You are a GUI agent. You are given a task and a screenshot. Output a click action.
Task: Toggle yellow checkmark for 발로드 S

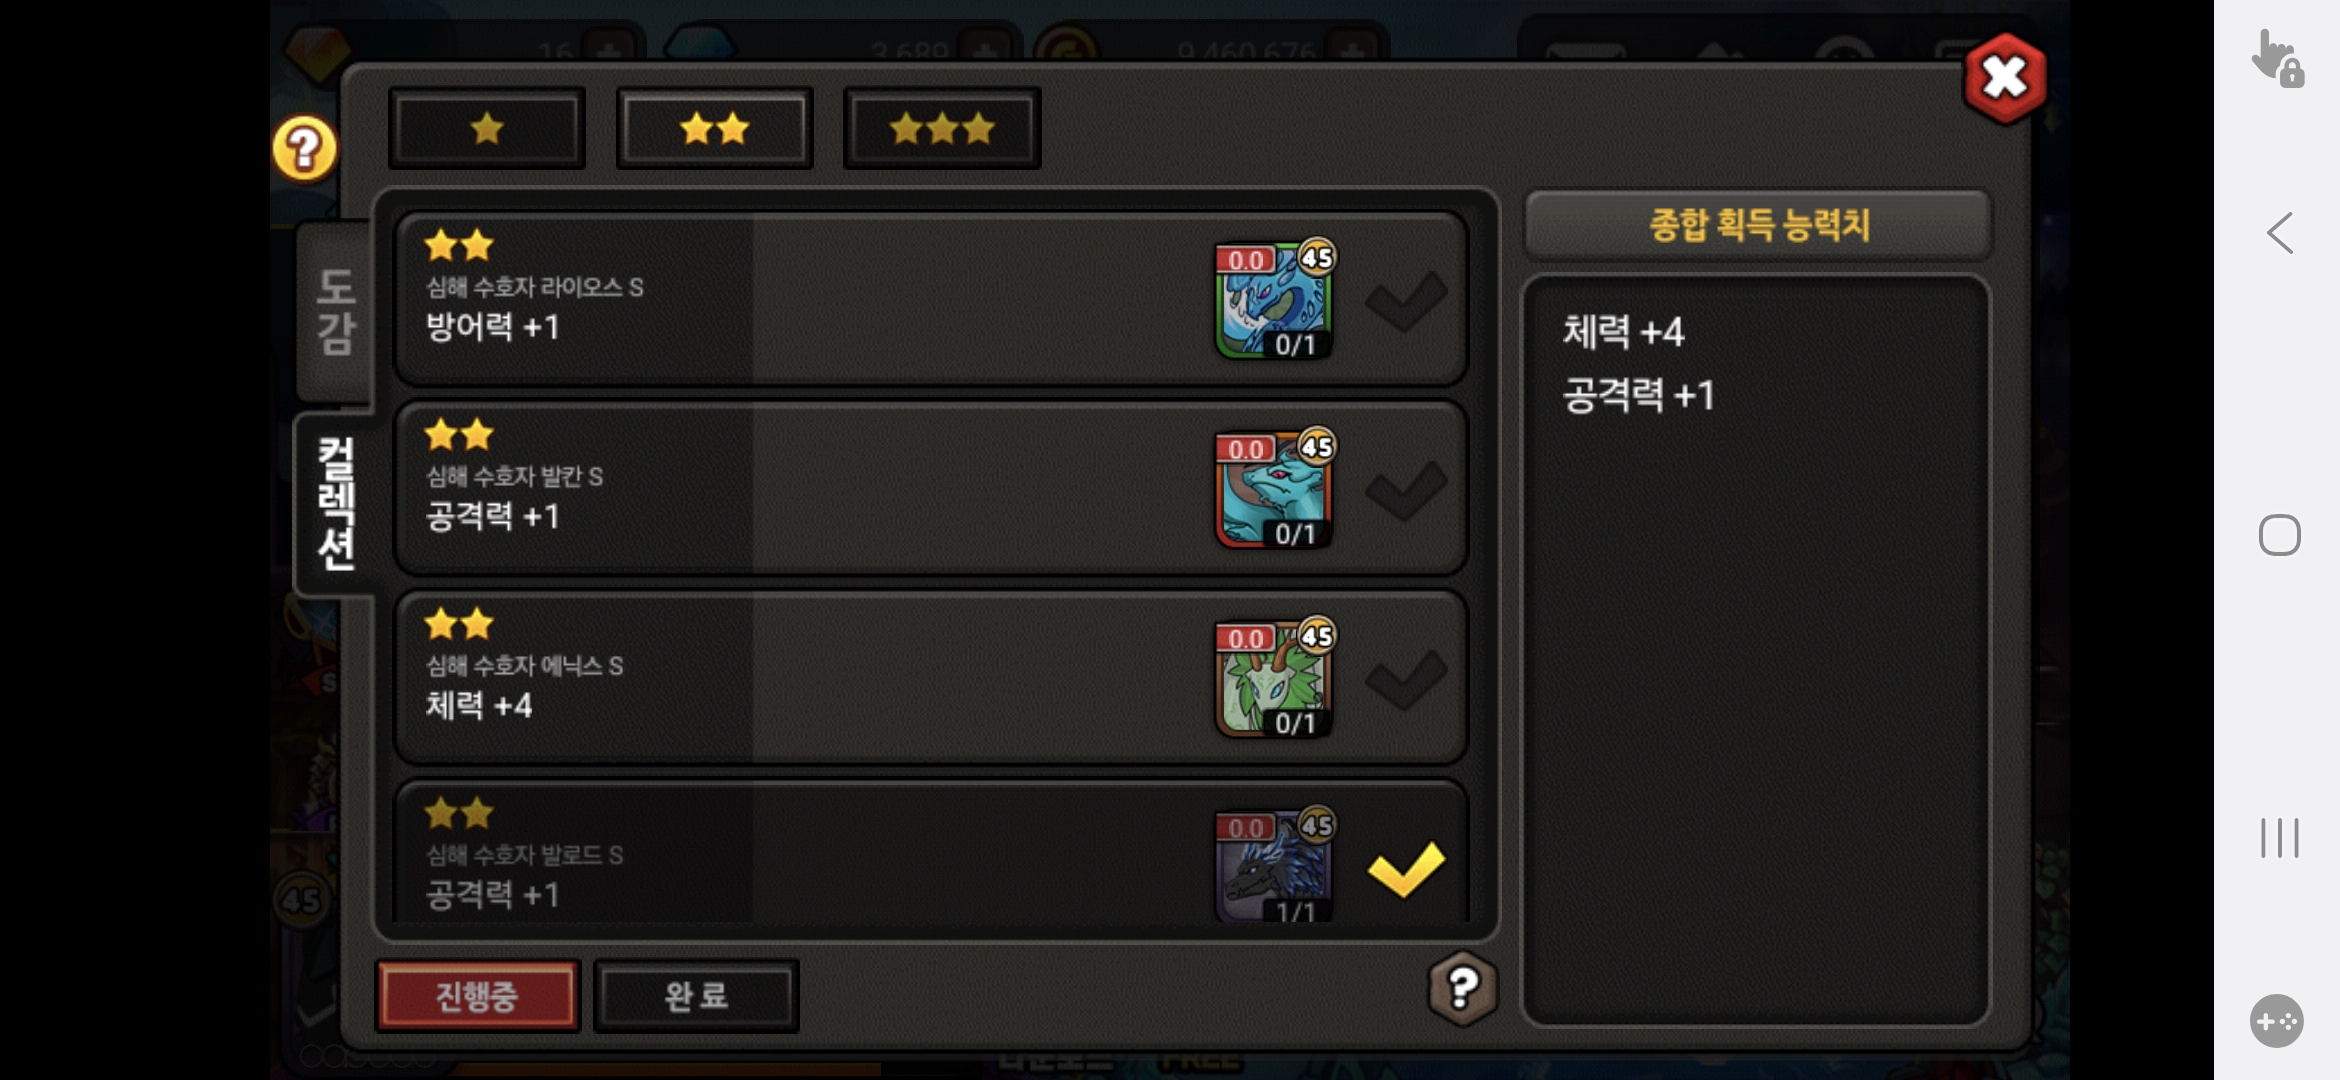[1405, 868]
